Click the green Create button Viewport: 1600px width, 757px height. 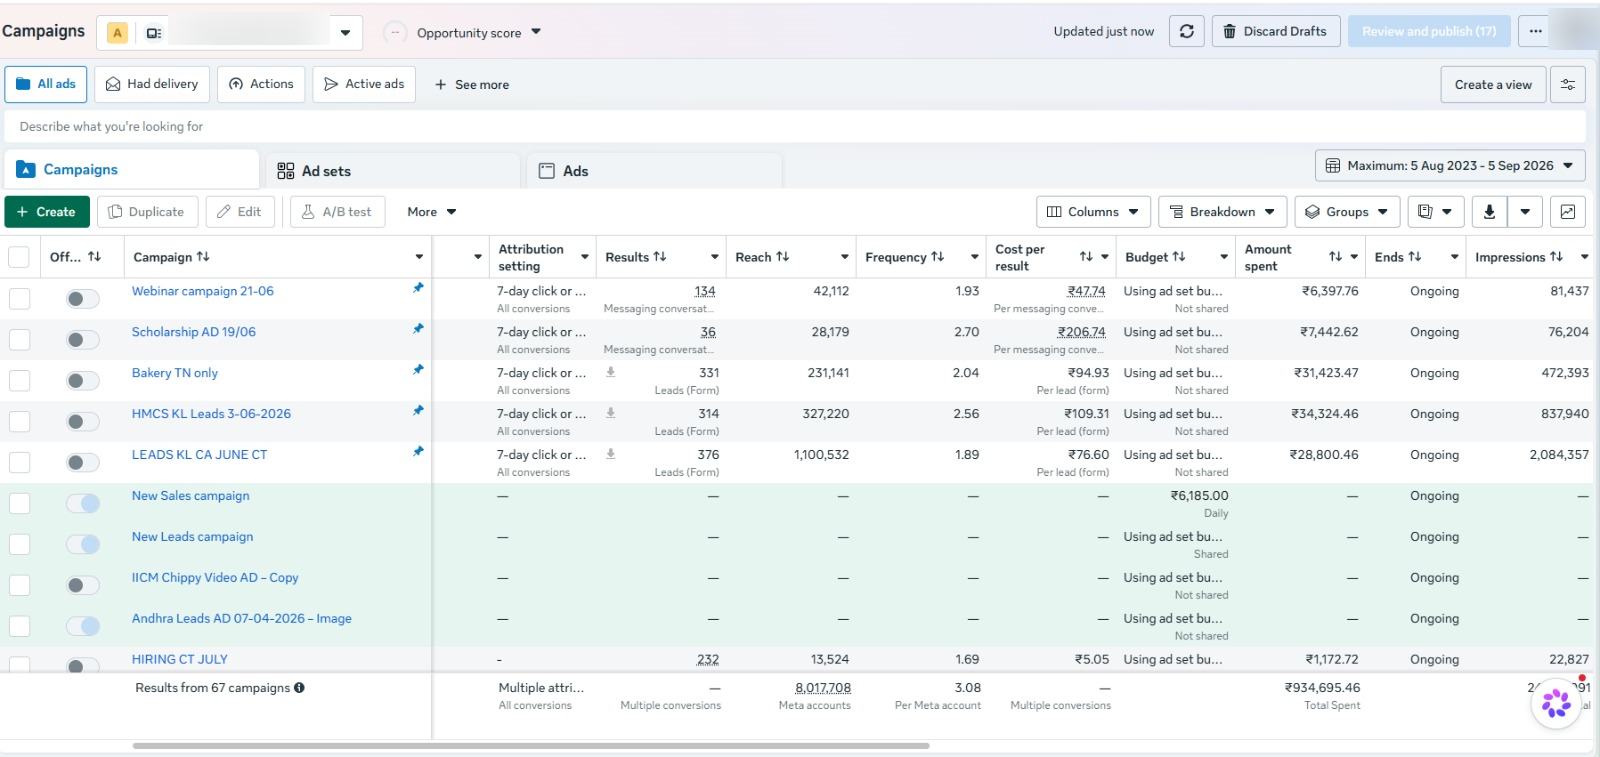click(46, 212)
